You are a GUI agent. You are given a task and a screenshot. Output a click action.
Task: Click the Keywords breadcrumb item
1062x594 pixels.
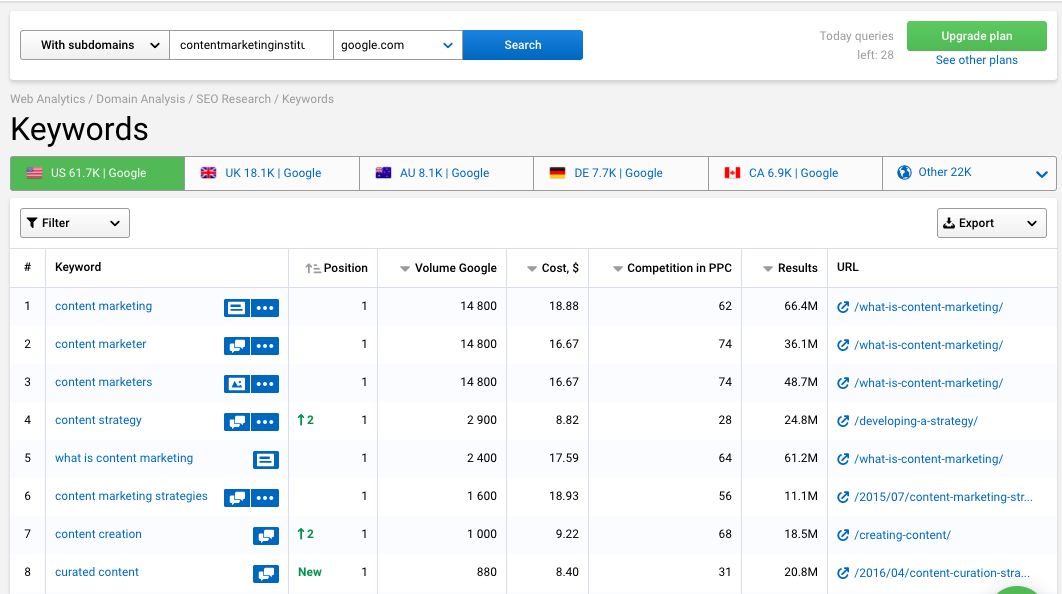[307, 99]
